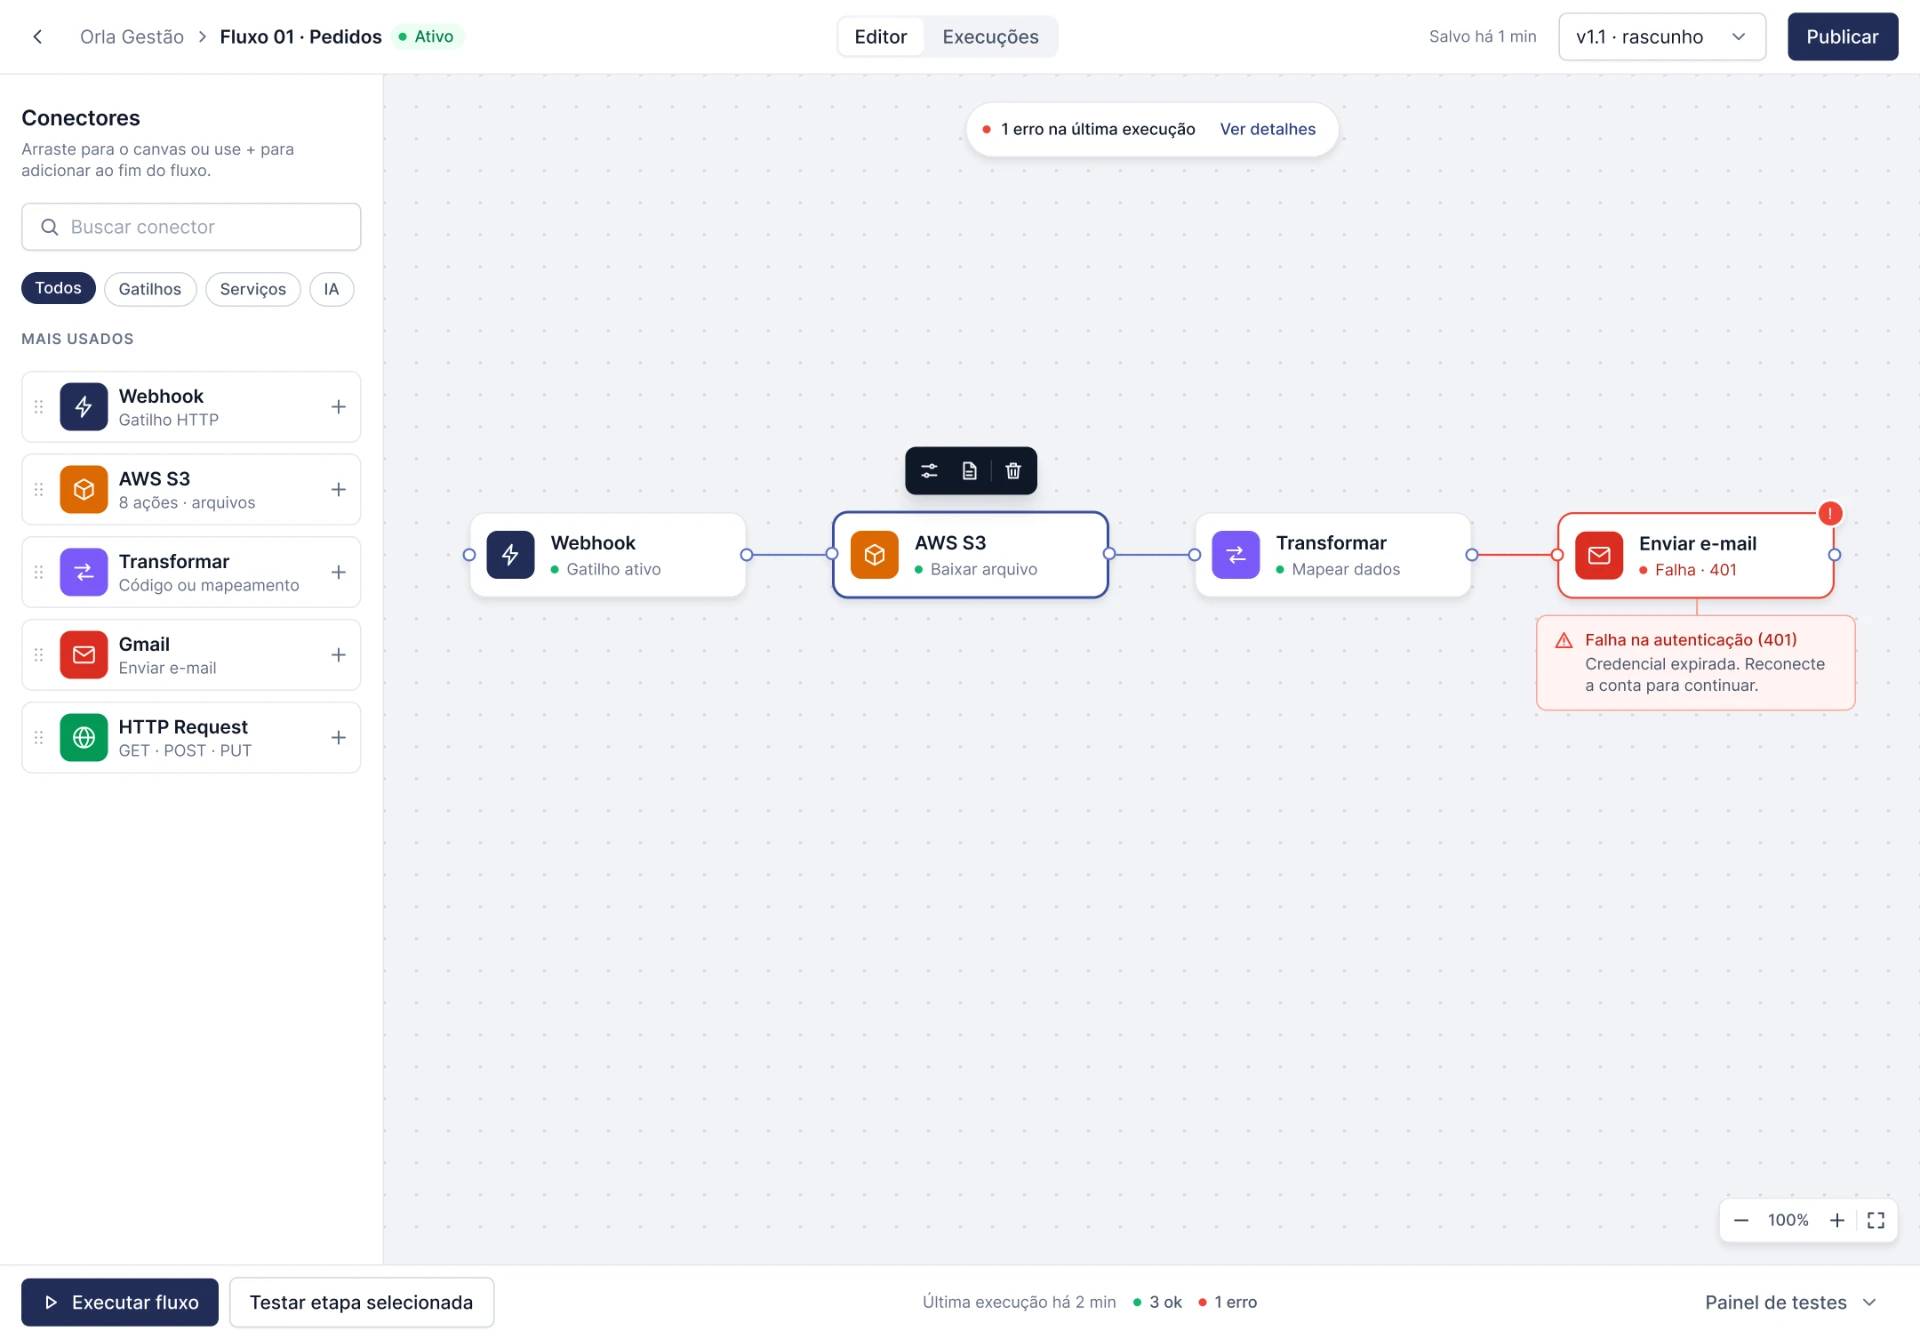Image resolution: width=1920 pixels, height=1339 pixels.
Task: Open the v1.1 rascunho version dropdown
Action: [x=1661, y=37]
